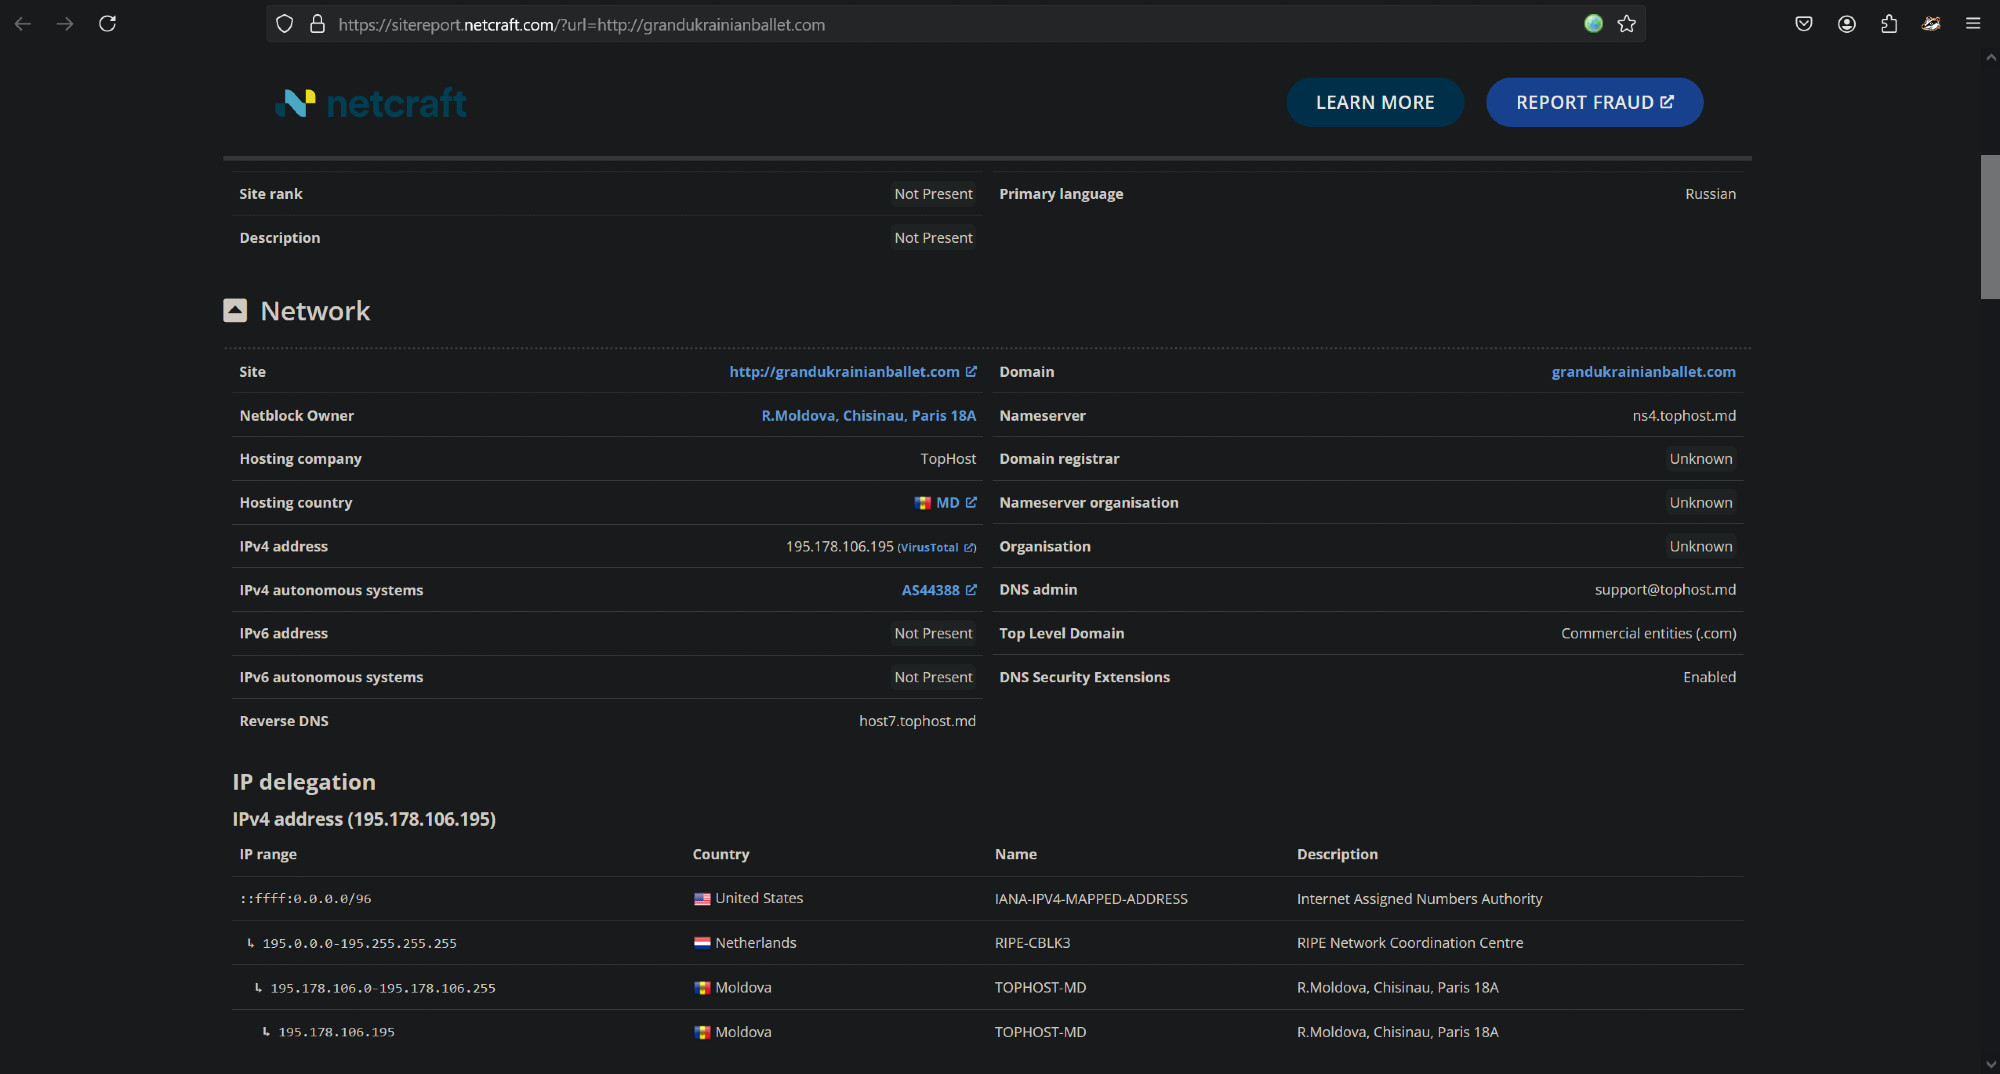Click the United States country cell

click(749, 898)
